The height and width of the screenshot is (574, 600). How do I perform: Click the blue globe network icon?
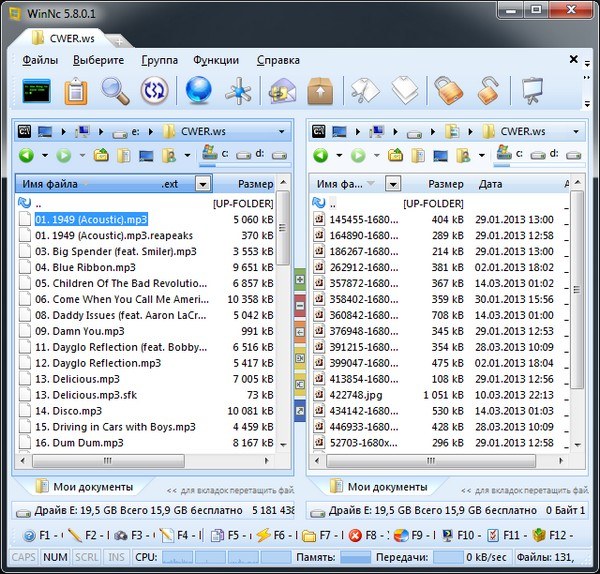[198, 92]
